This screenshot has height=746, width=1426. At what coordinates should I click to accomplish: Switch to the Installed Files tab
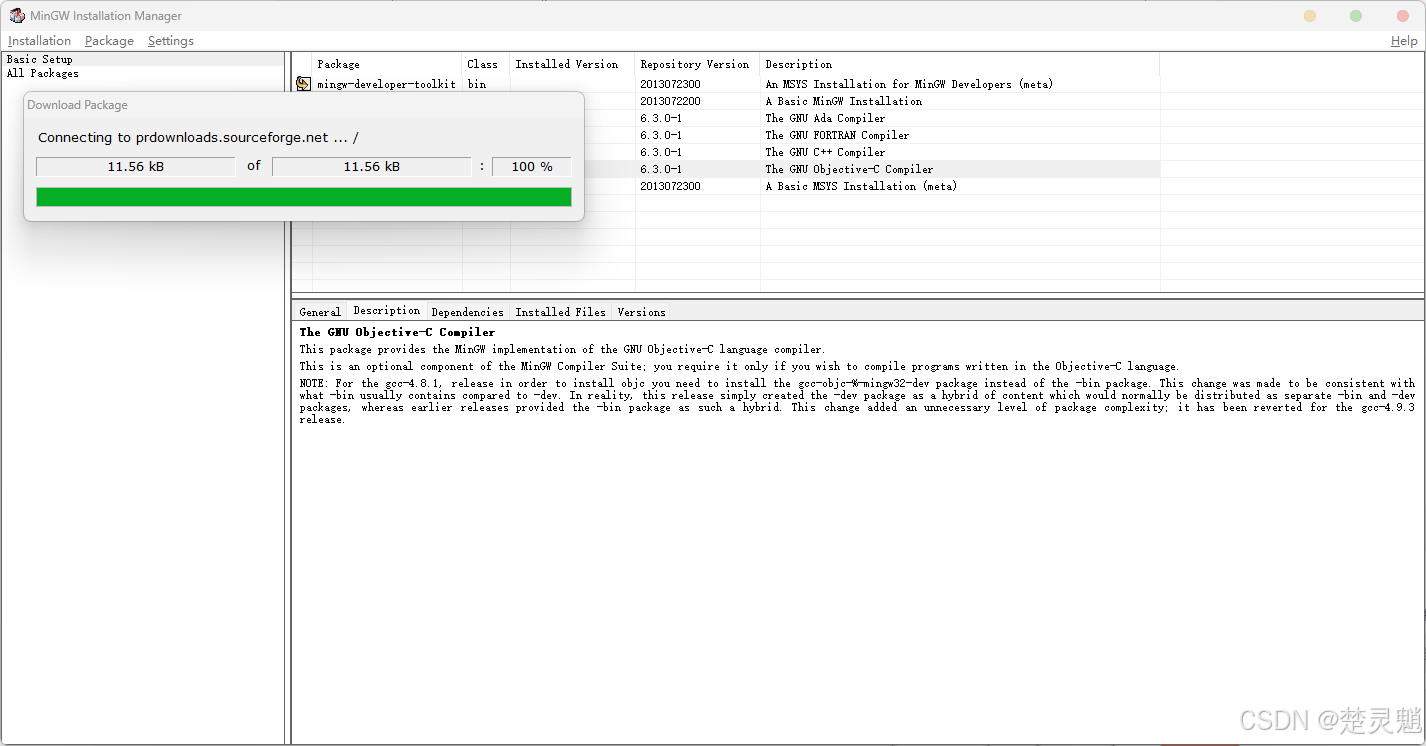560,312
